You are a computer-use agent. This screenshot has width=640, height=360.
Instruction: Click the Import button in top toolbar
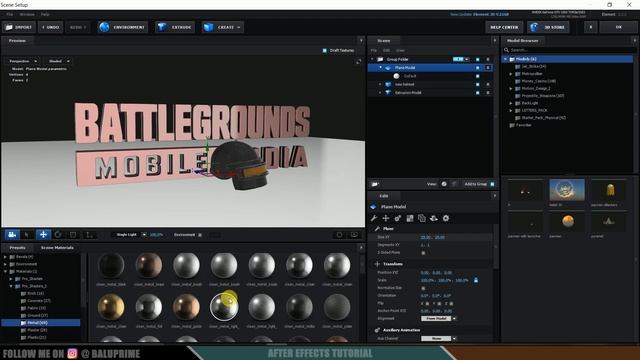tap(19, 27)
